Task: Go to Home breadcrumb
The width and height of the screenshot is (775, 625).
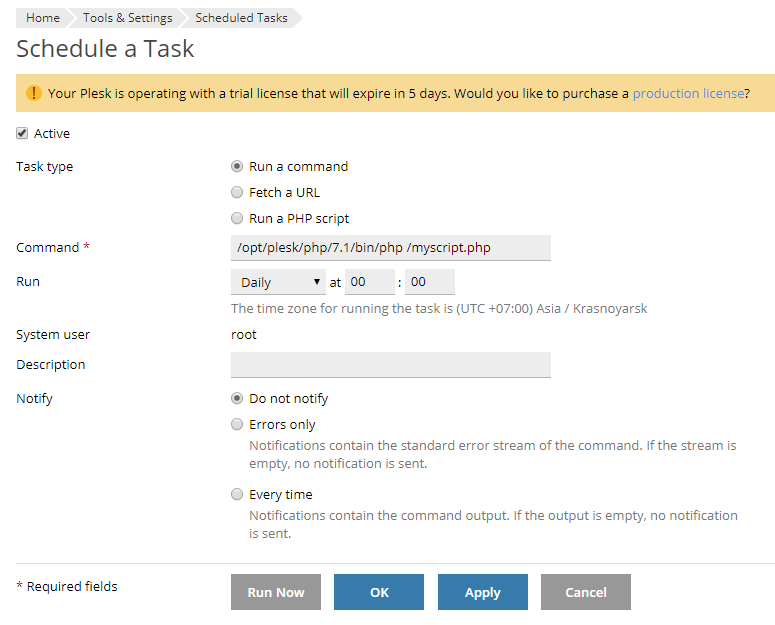Action: coord(42,18)
